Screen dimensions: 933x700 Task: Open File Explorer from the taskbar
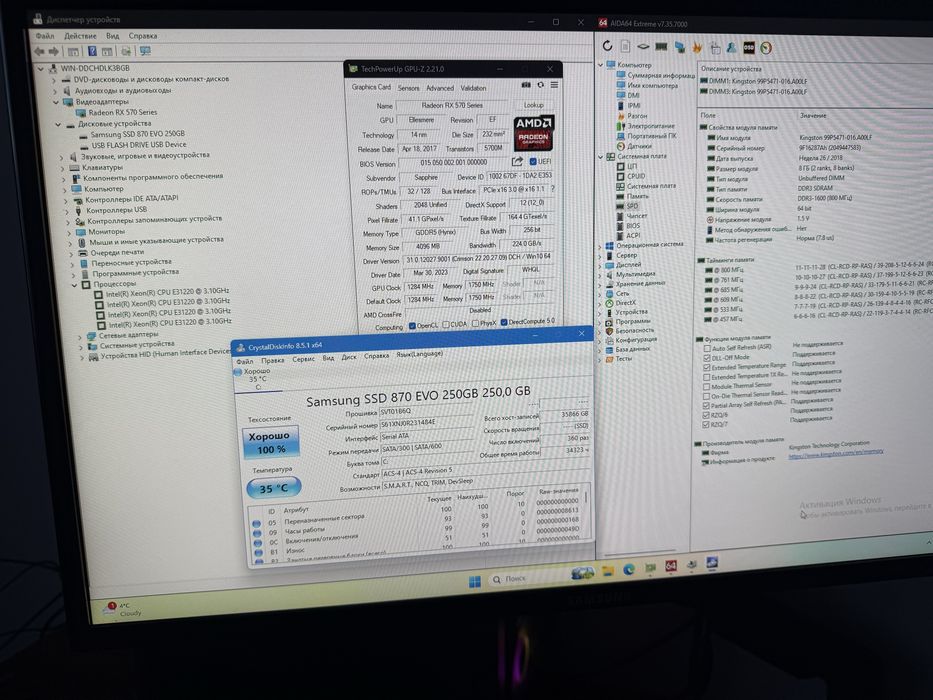pos(608,571)
